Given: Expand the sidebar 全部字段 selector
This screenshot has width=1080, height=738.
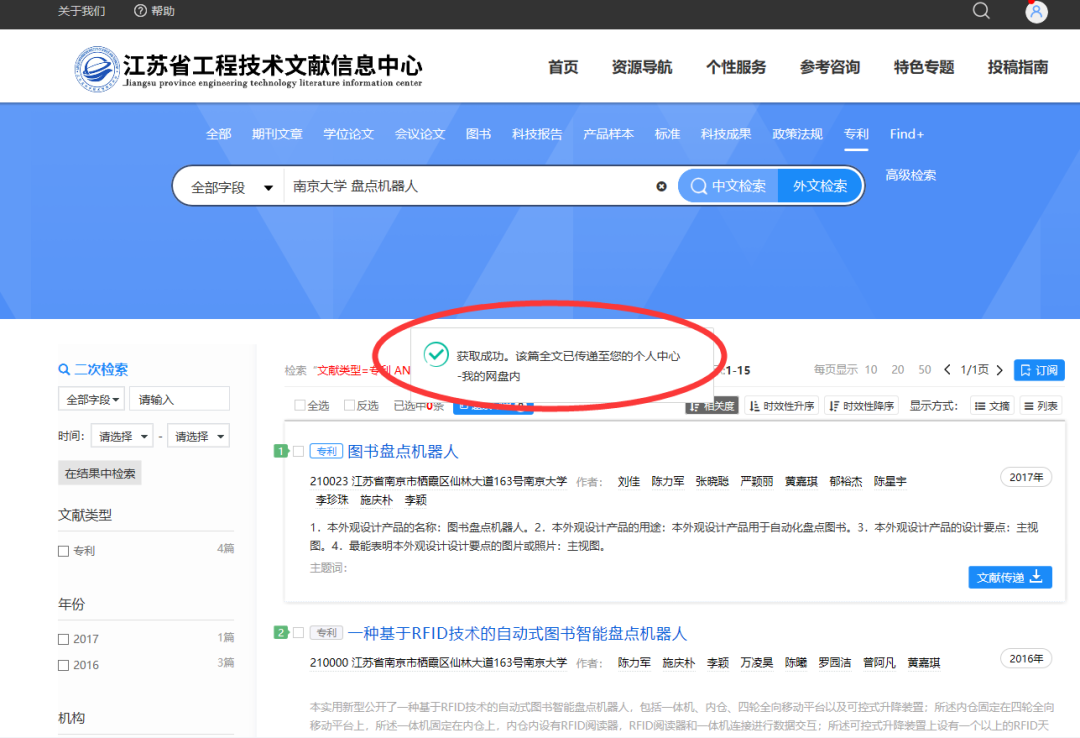Looking at the screenshot, I should 91,398.
